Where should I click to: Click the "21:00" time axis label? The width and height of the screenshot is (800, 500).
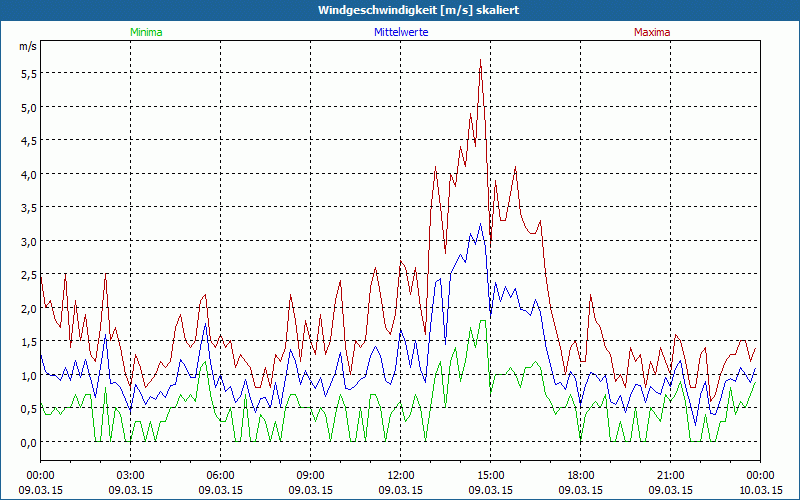coord(670,476)
